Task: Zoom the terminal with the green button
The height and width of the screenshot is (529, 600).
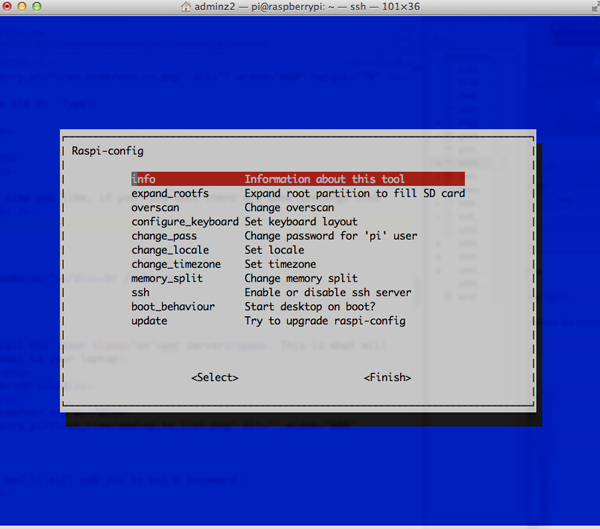Action: [x=37, y=7]
